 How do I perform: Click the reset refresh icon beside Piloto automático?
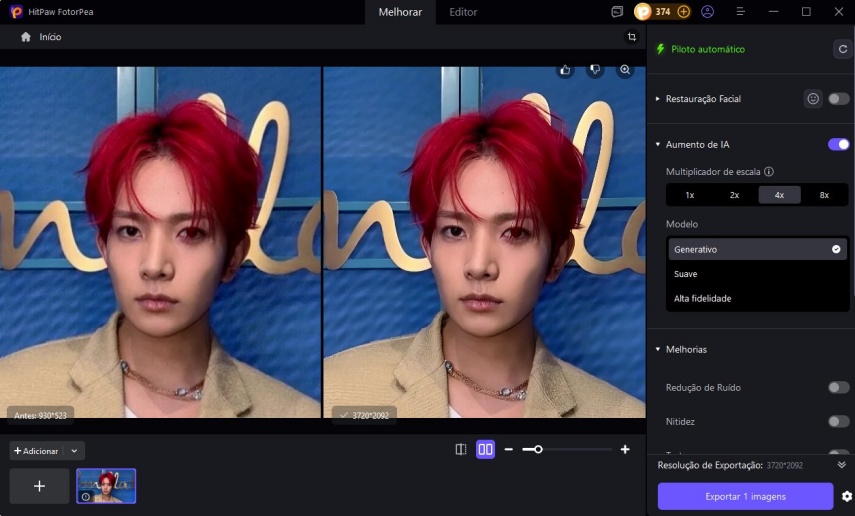(x=842, y=49)
